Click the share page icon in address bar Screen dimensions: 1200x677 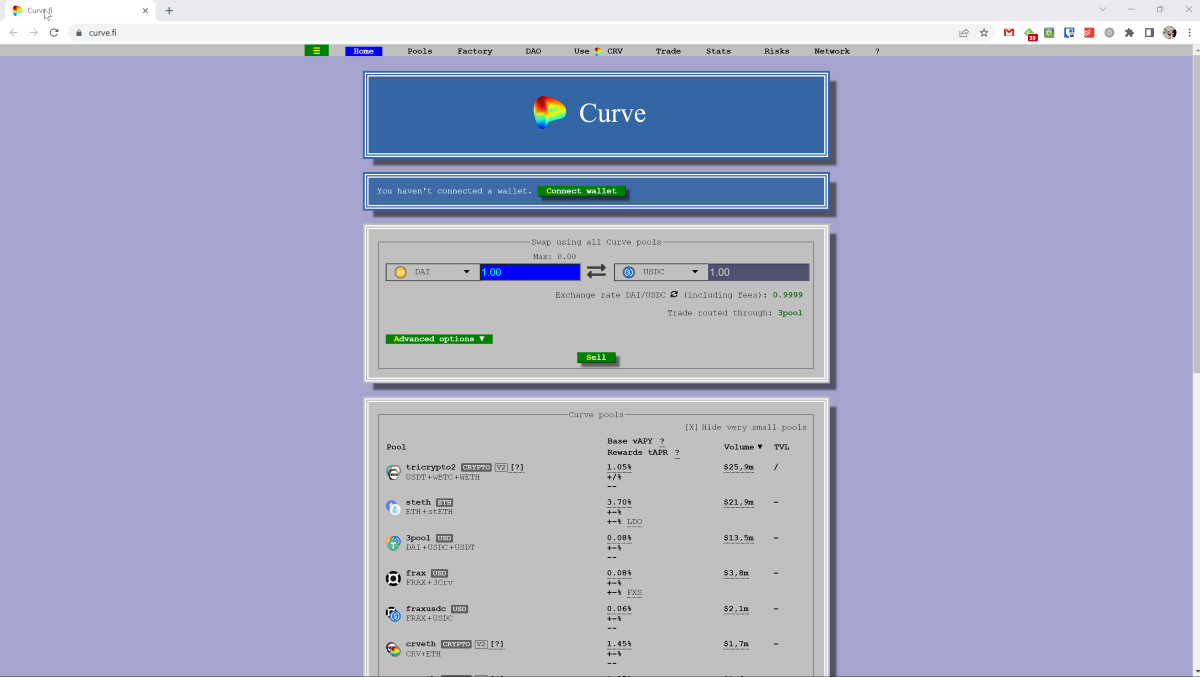click(964, 32)
